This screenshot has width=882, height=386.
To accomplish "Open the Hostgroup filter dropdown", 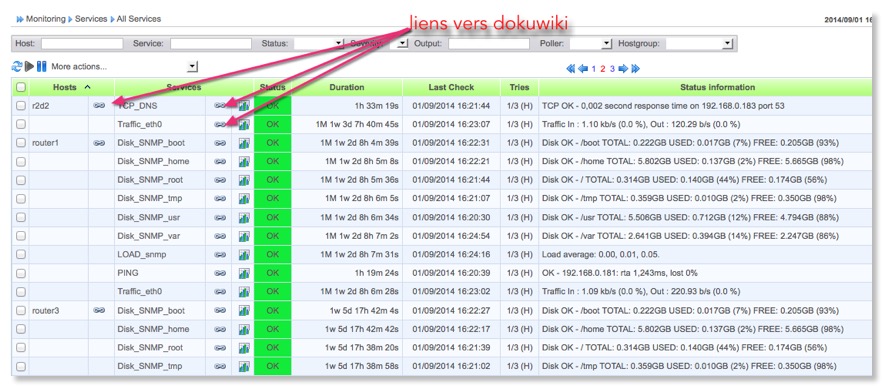I will click(700, 43).
